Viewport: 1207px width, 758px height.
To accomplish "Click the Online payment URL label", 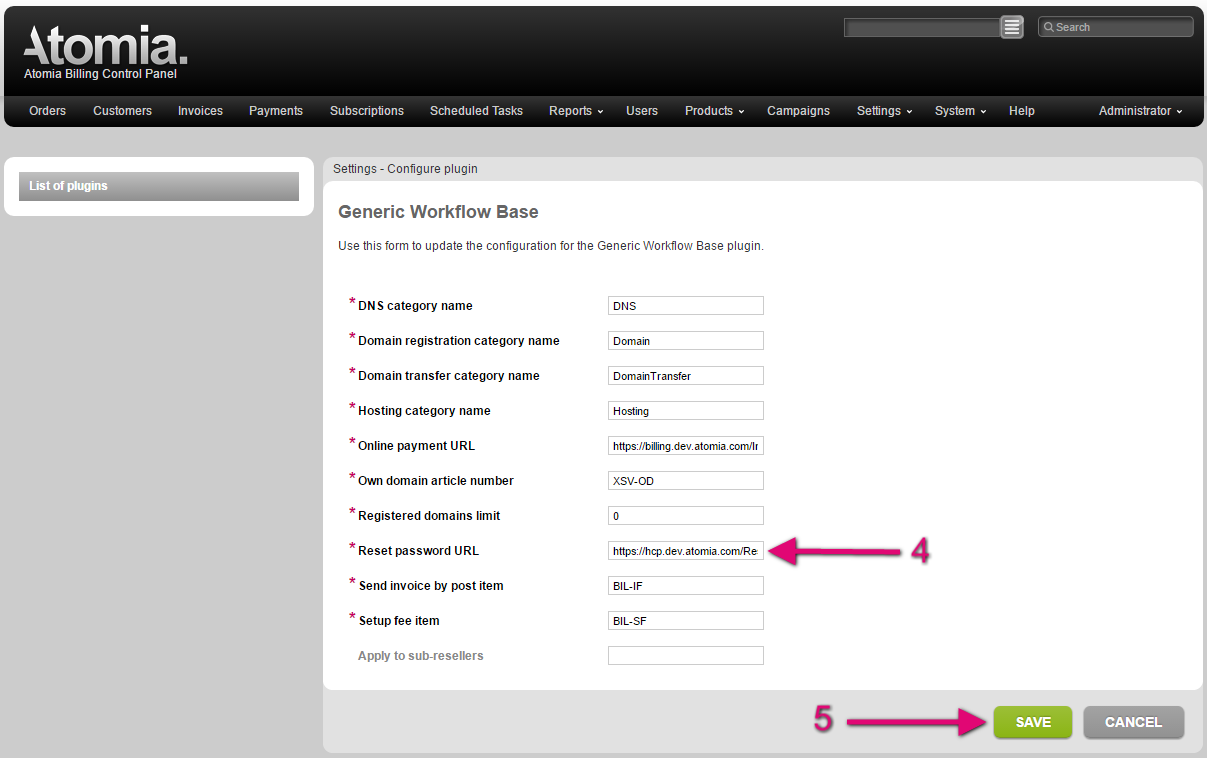I will (416, 446).
